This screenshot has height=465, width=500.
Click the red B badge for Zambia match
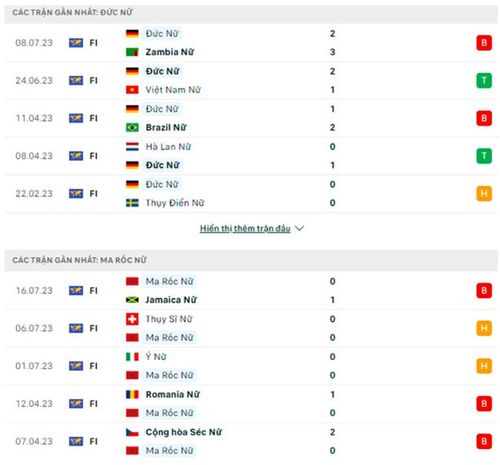pyautogui.click(x=484, y=43)
